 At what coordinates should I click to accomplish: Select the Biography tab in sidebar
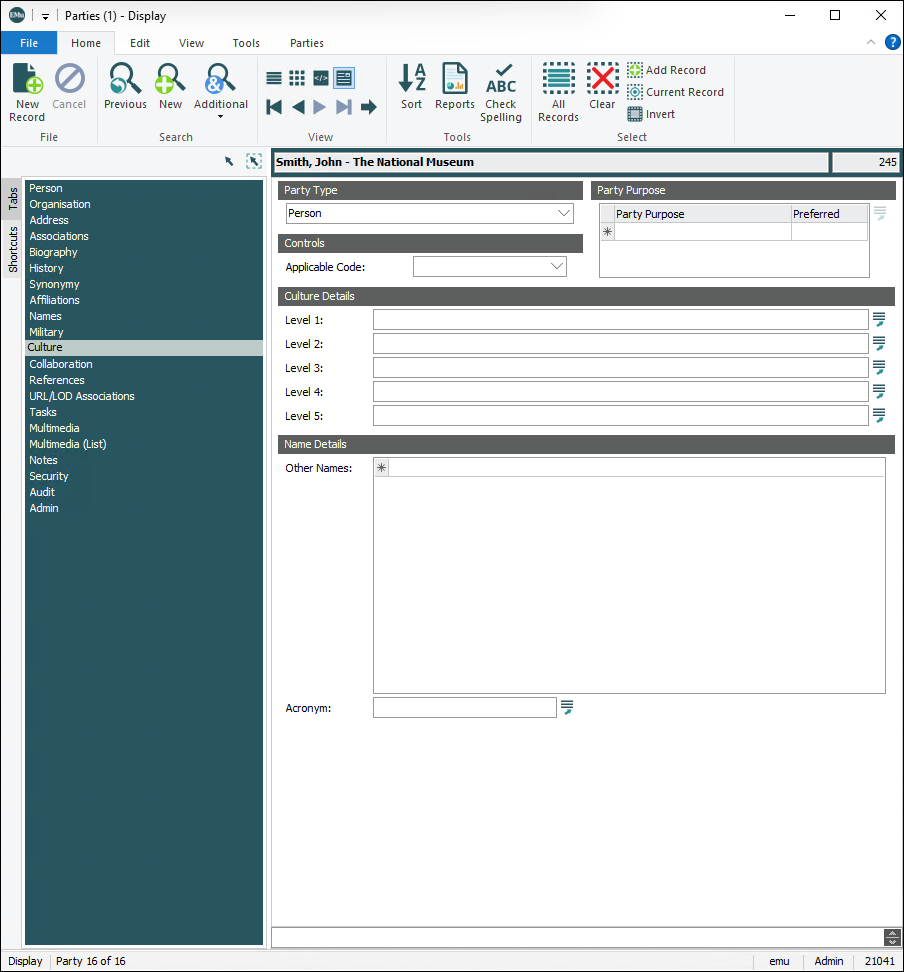coord(53,252)
